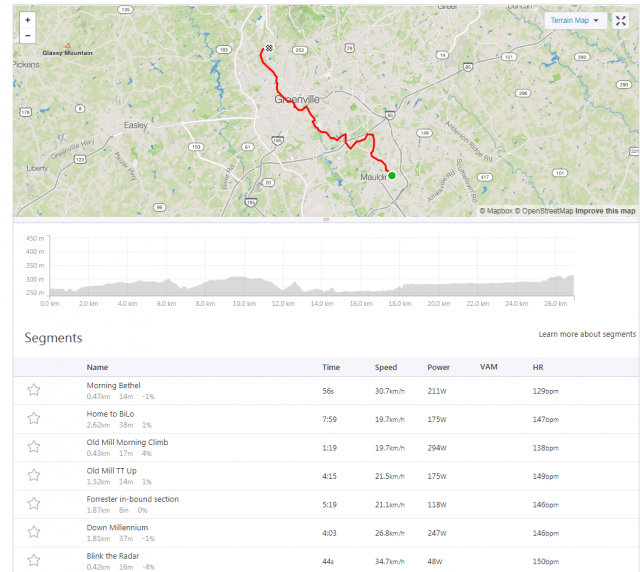
Task: Zoom in on the map
Action: pos(27,20)
